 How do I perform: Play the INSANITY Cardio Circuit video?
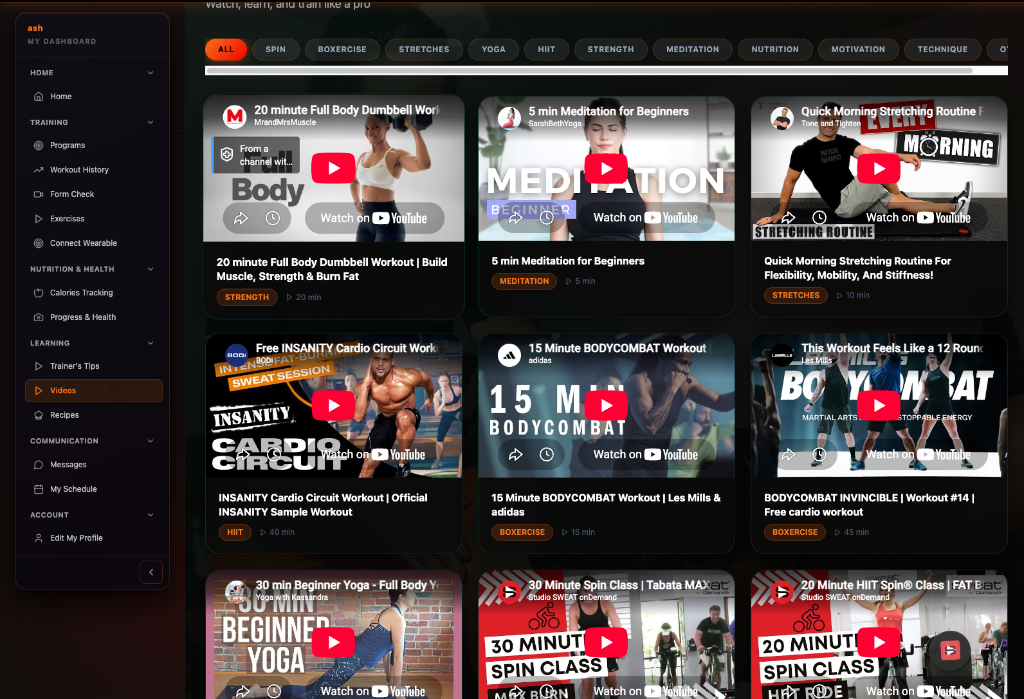333,405
